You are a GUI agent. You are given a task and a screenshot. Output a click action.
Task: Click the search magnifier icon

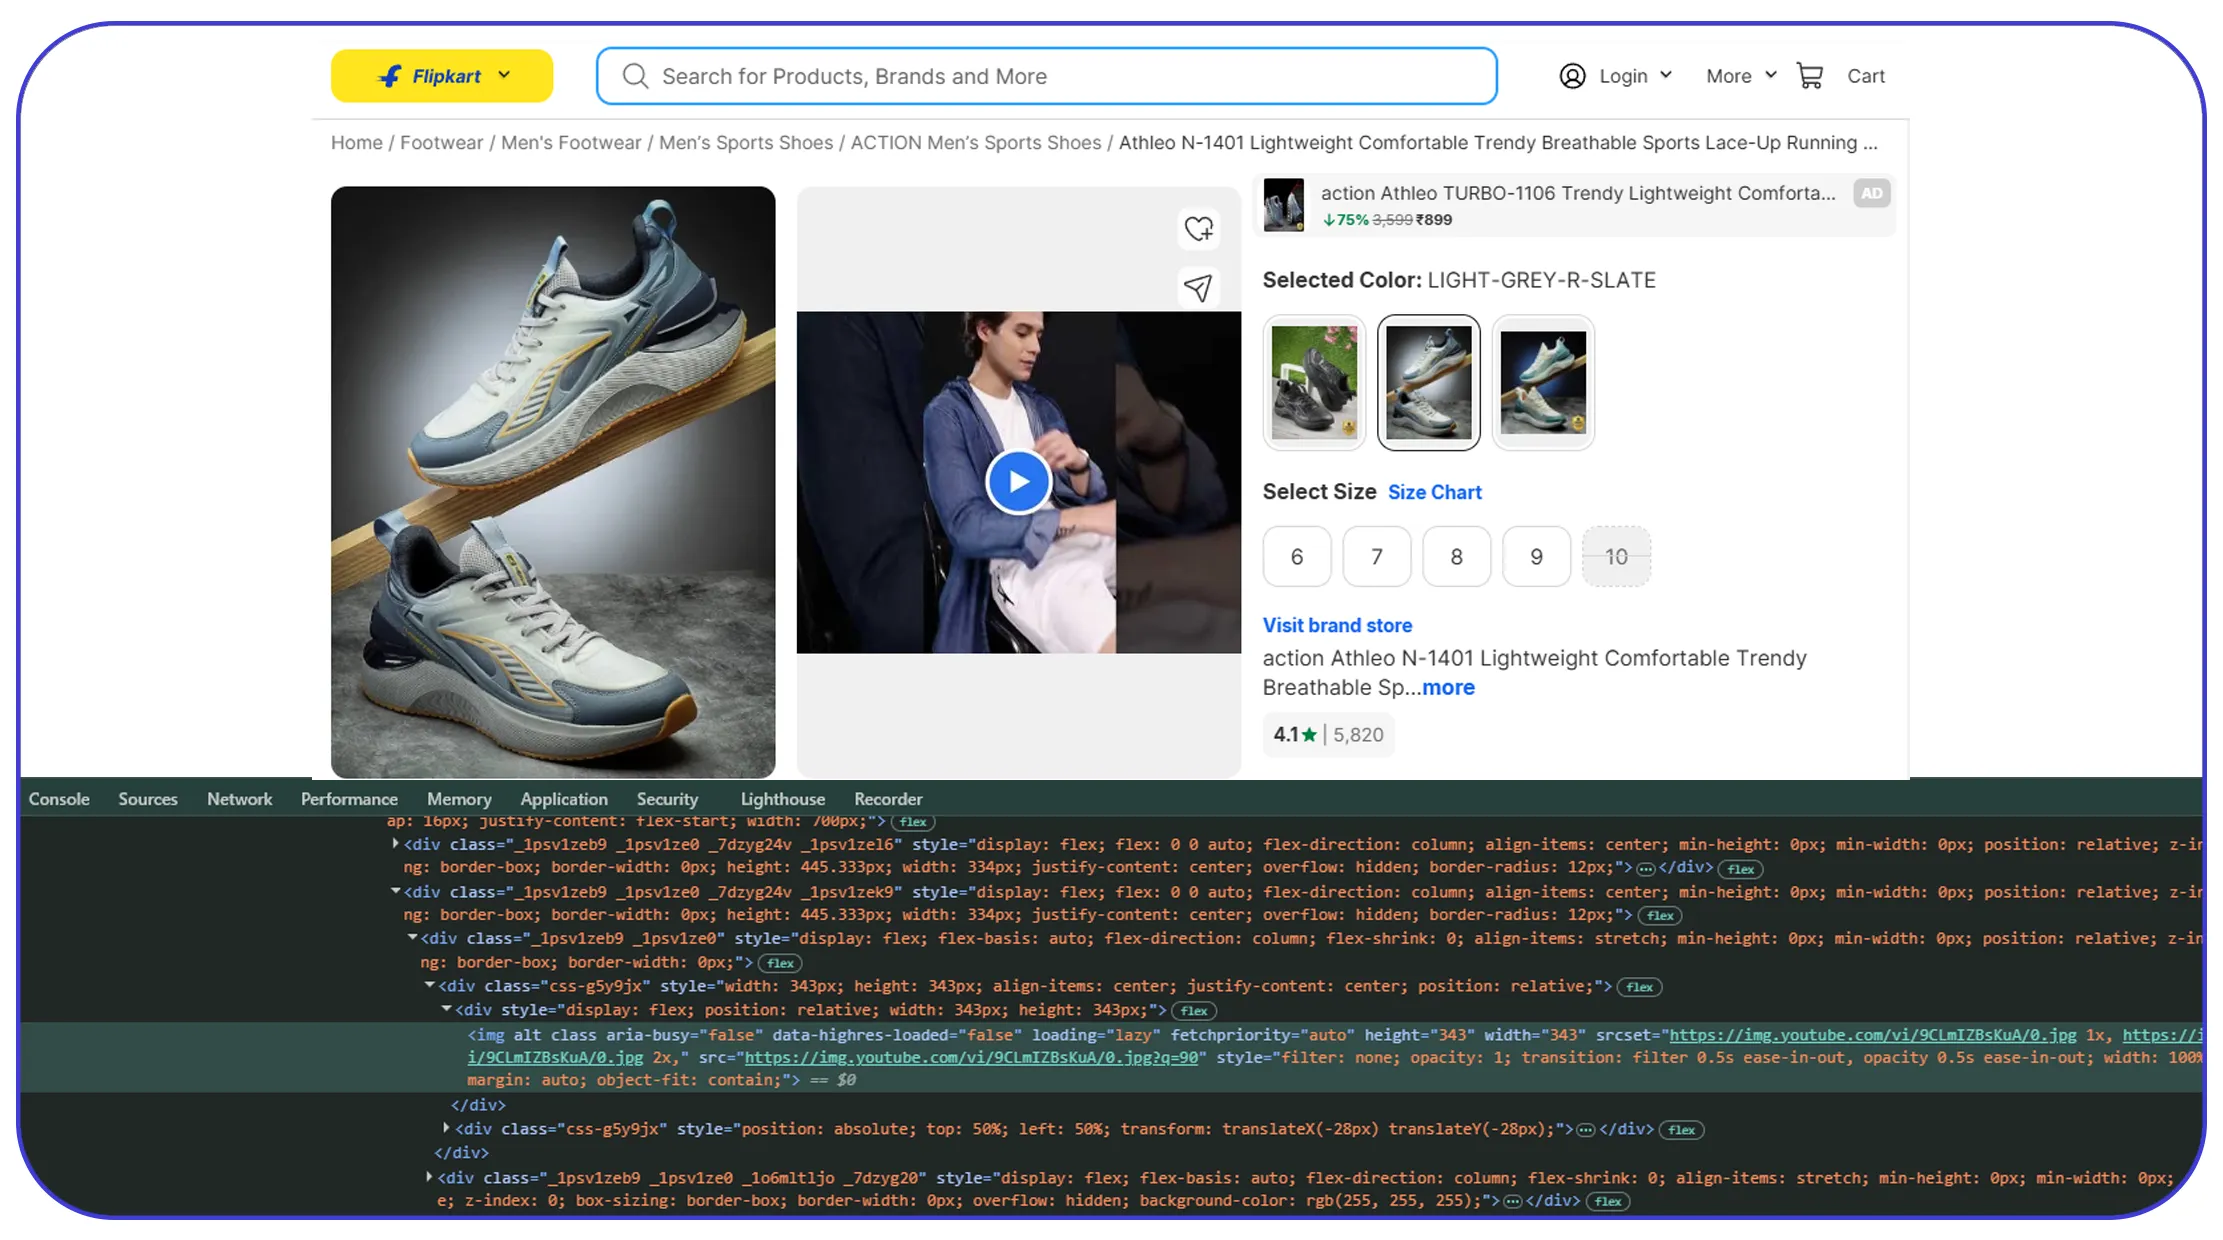click(635, 76)
